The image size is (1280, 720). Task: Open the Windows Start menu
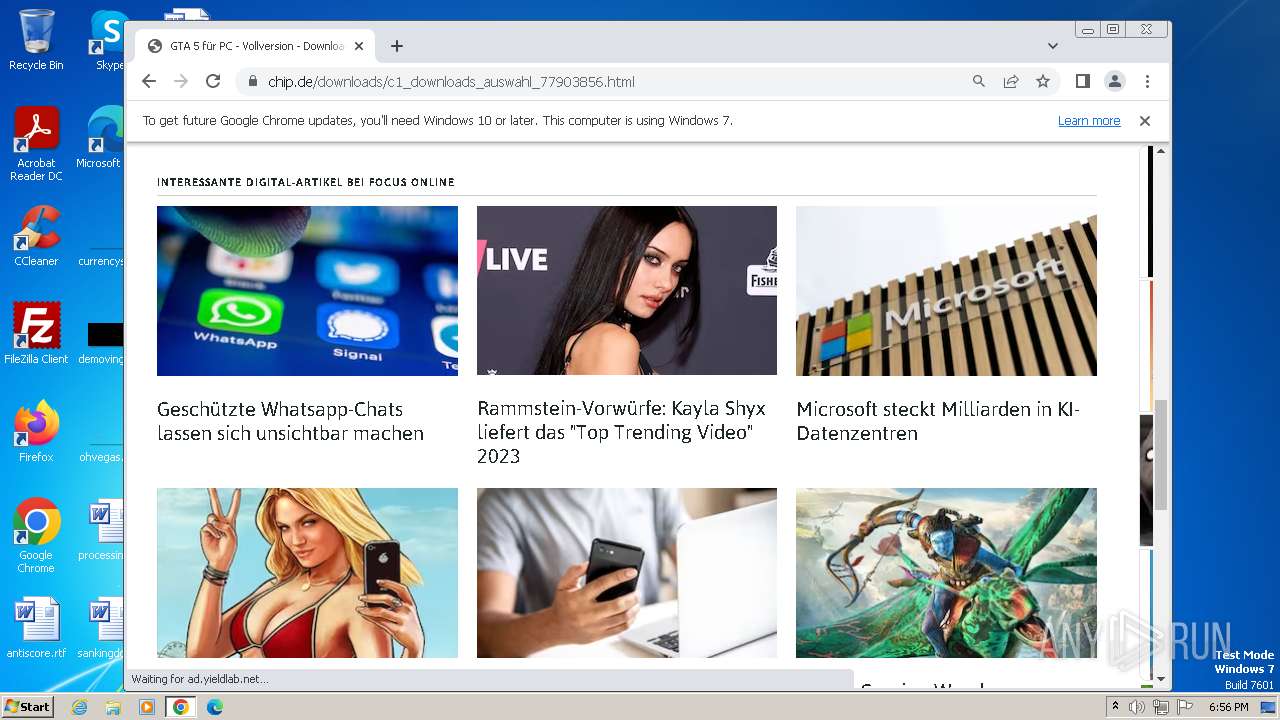[x=28, y=706]
